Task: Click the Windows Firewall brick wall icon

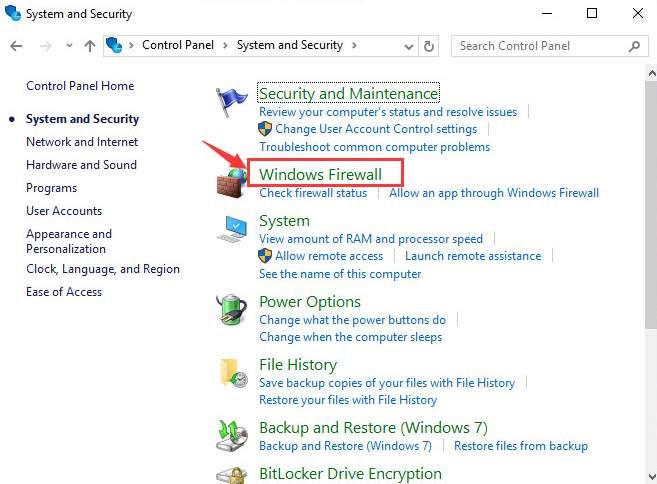Action: [x=232, y=181]
